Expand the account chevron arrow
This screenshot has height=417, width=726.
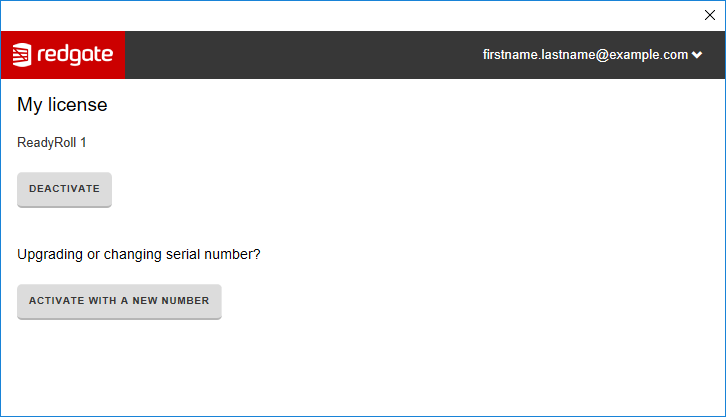[697, 56]
